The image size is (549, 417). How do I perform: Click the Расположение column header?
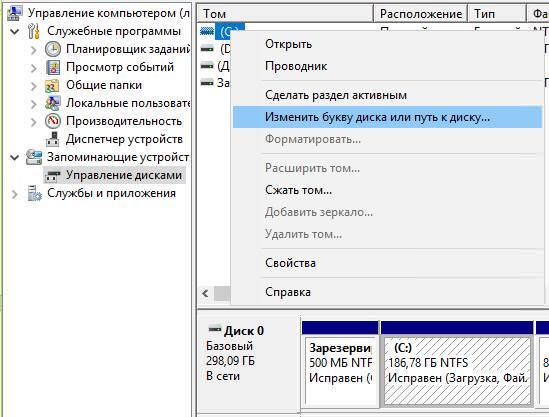(x=421, y=14)
